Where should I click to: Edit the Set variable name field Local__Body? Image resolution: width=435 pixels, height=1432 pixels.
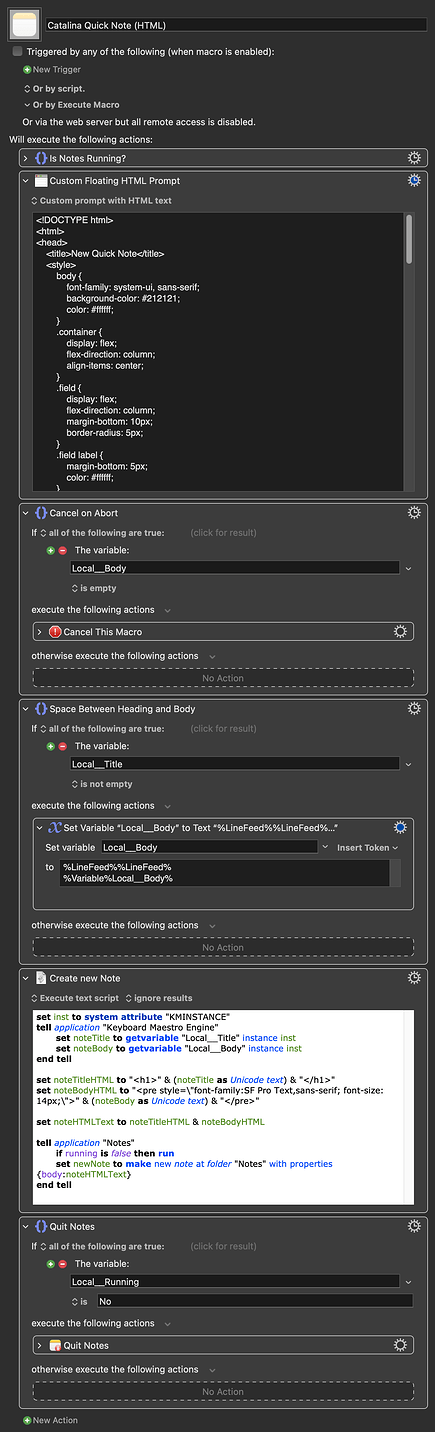(x=209, y=847)
